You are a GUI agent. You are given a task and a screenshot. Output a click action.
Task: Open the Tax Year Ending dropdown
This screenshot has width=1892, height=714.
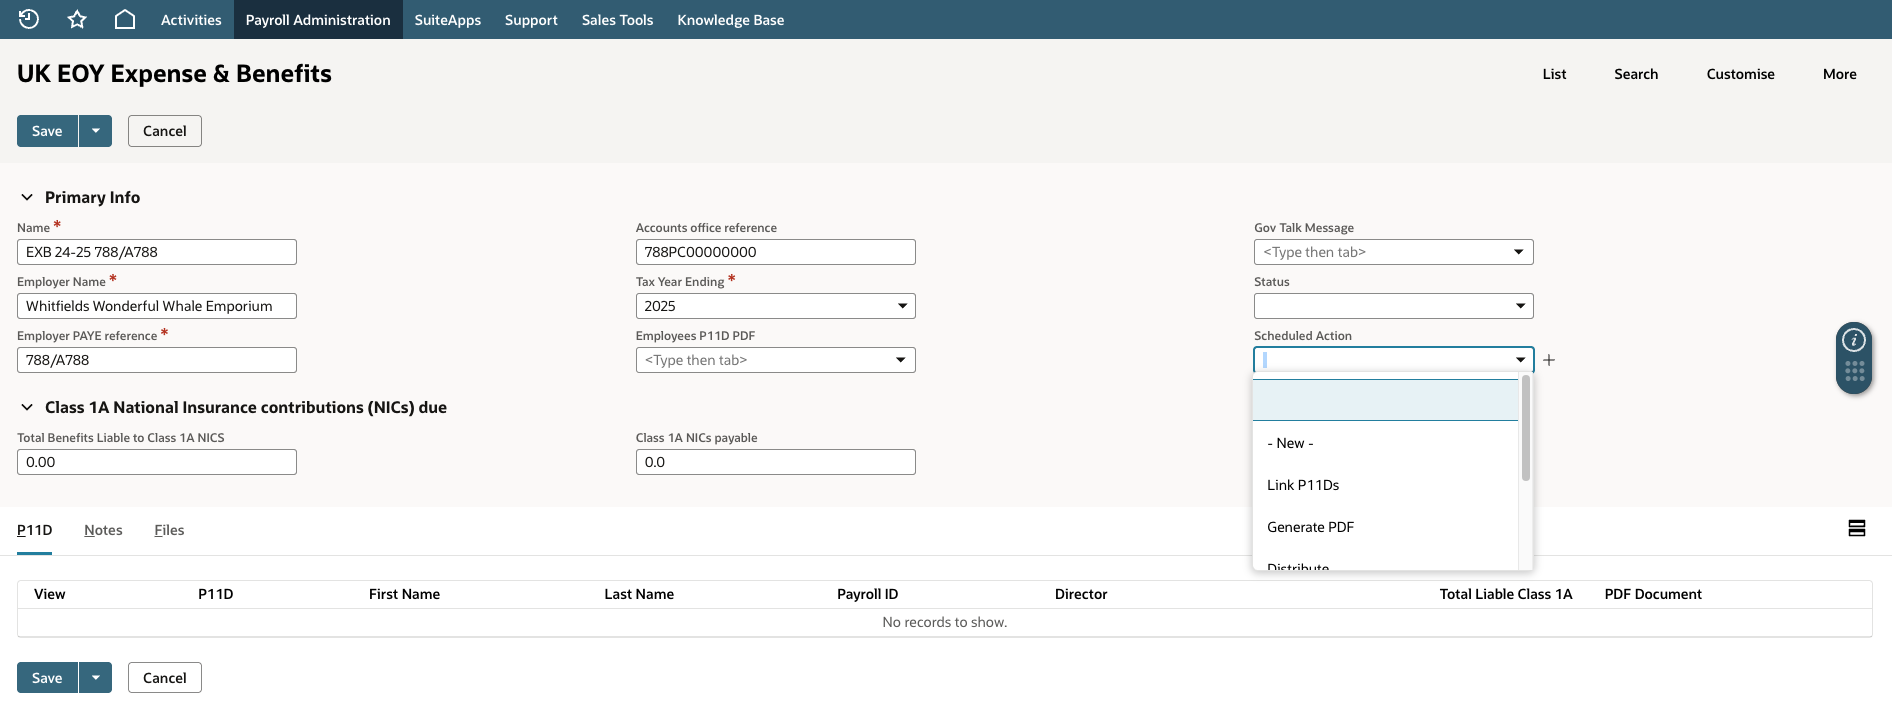pos(775,306)
